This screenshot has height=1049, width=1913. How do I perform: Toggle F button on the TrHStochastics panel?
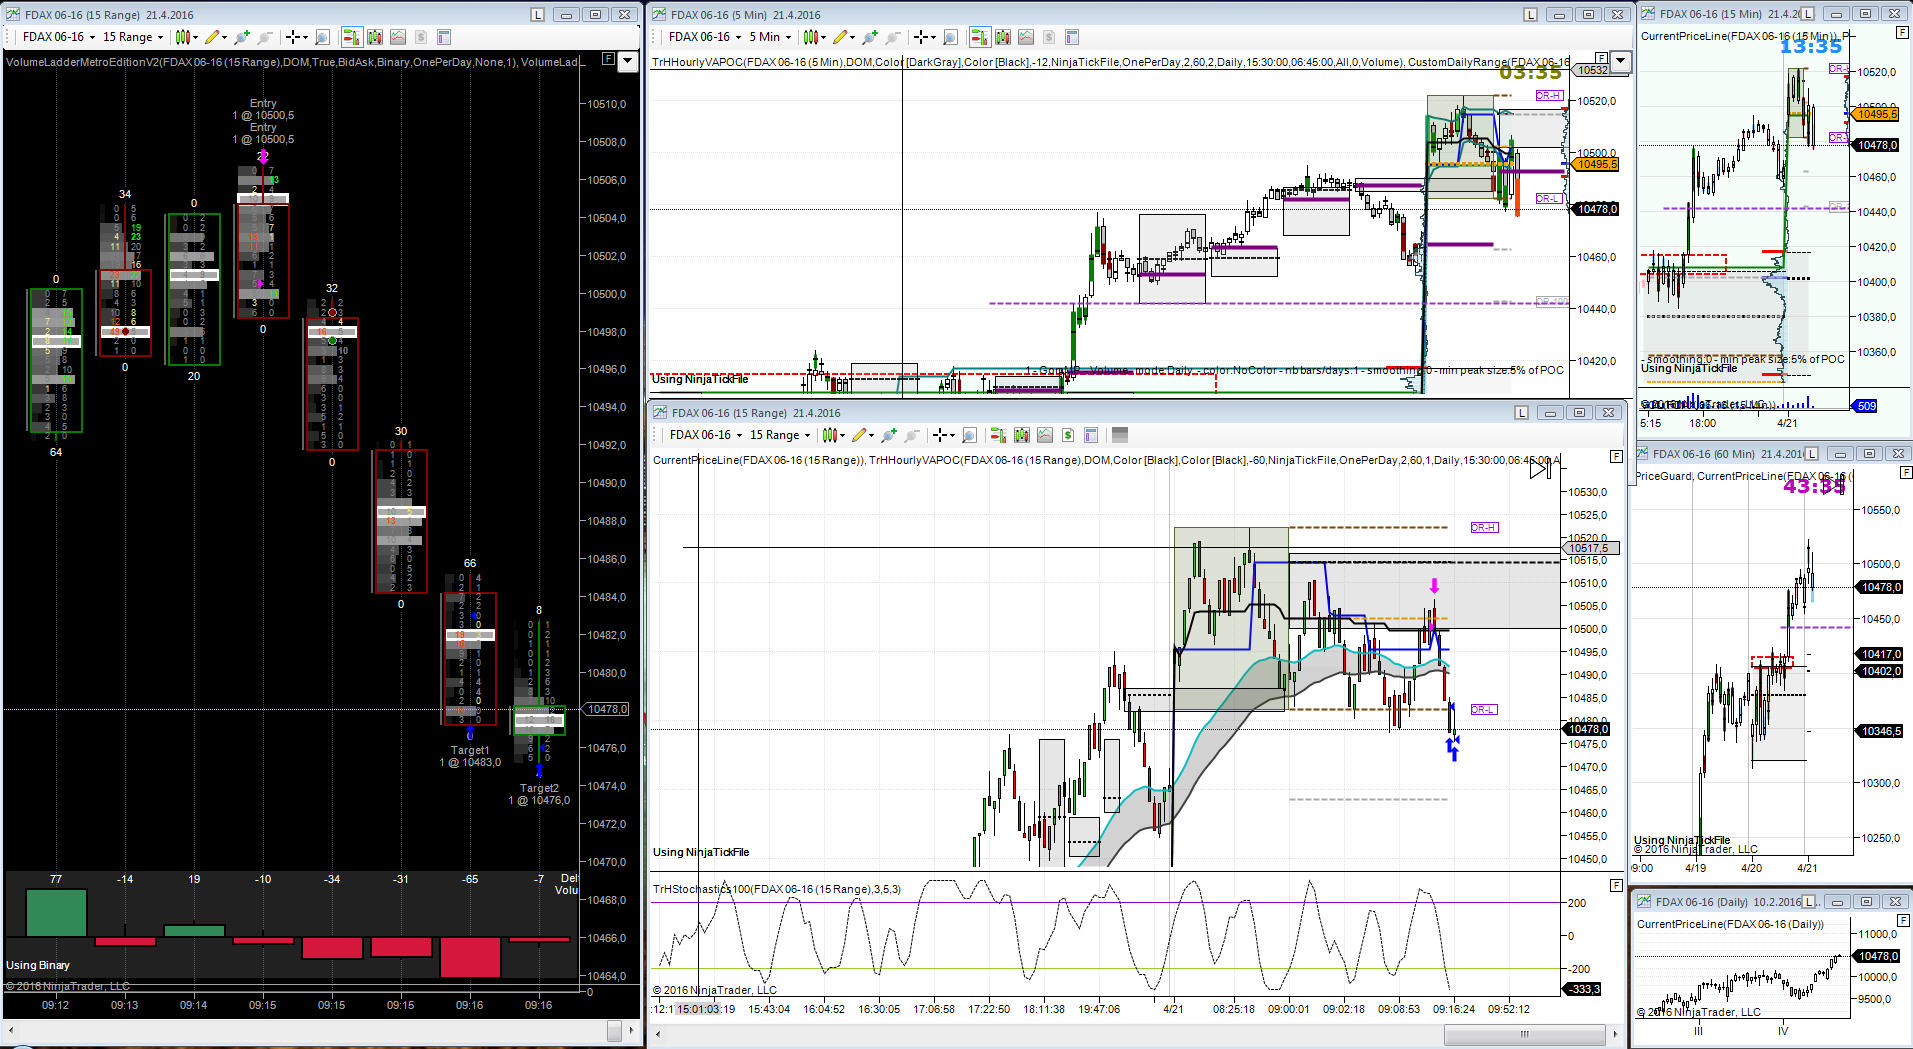point(1616,885)
